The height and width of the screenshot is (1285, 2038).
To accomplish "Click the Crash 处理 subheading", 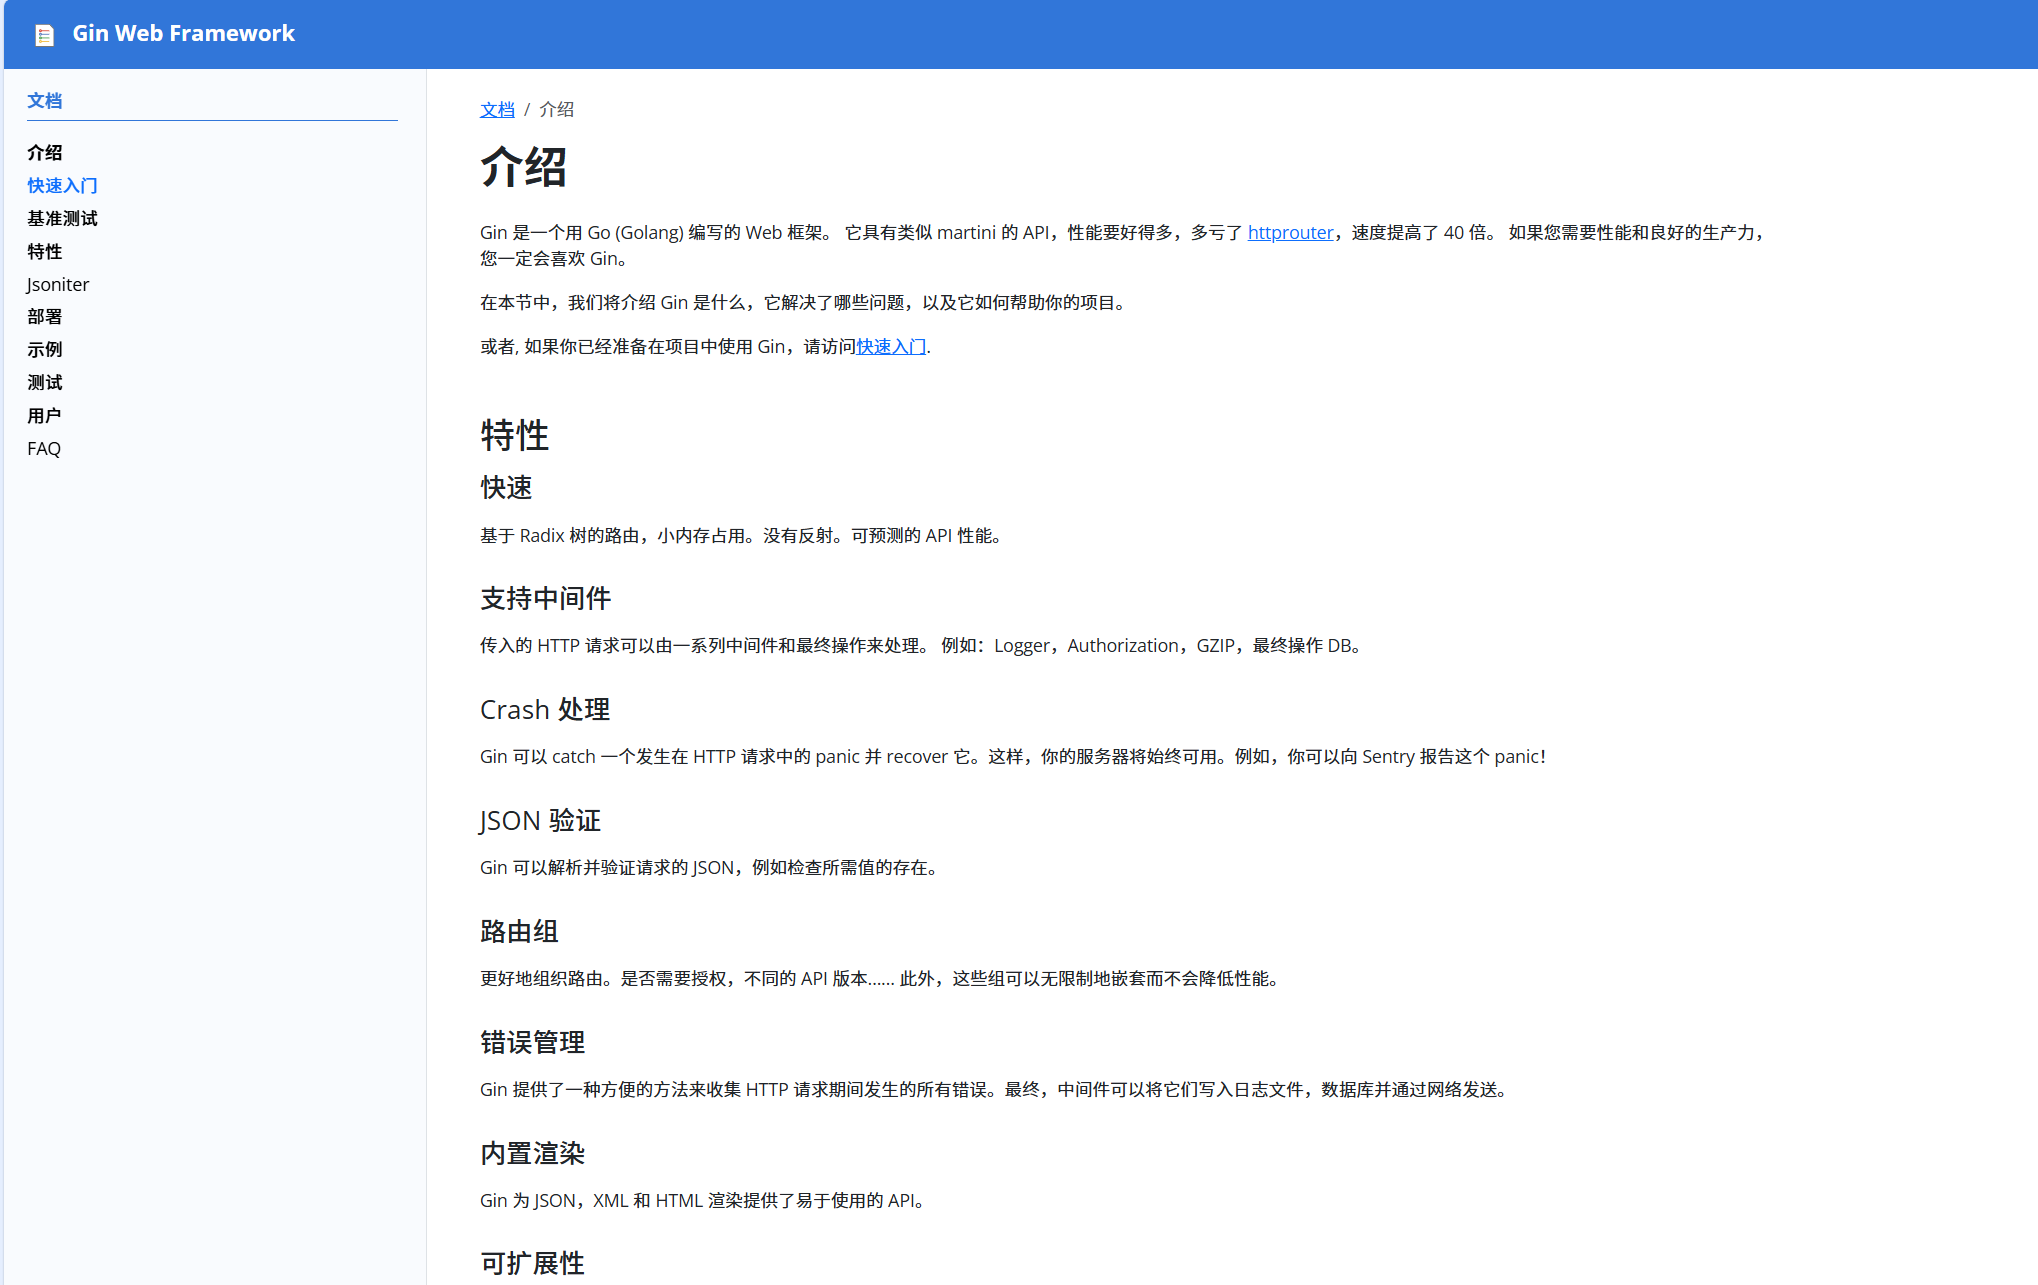I will (x=545, y=710).
